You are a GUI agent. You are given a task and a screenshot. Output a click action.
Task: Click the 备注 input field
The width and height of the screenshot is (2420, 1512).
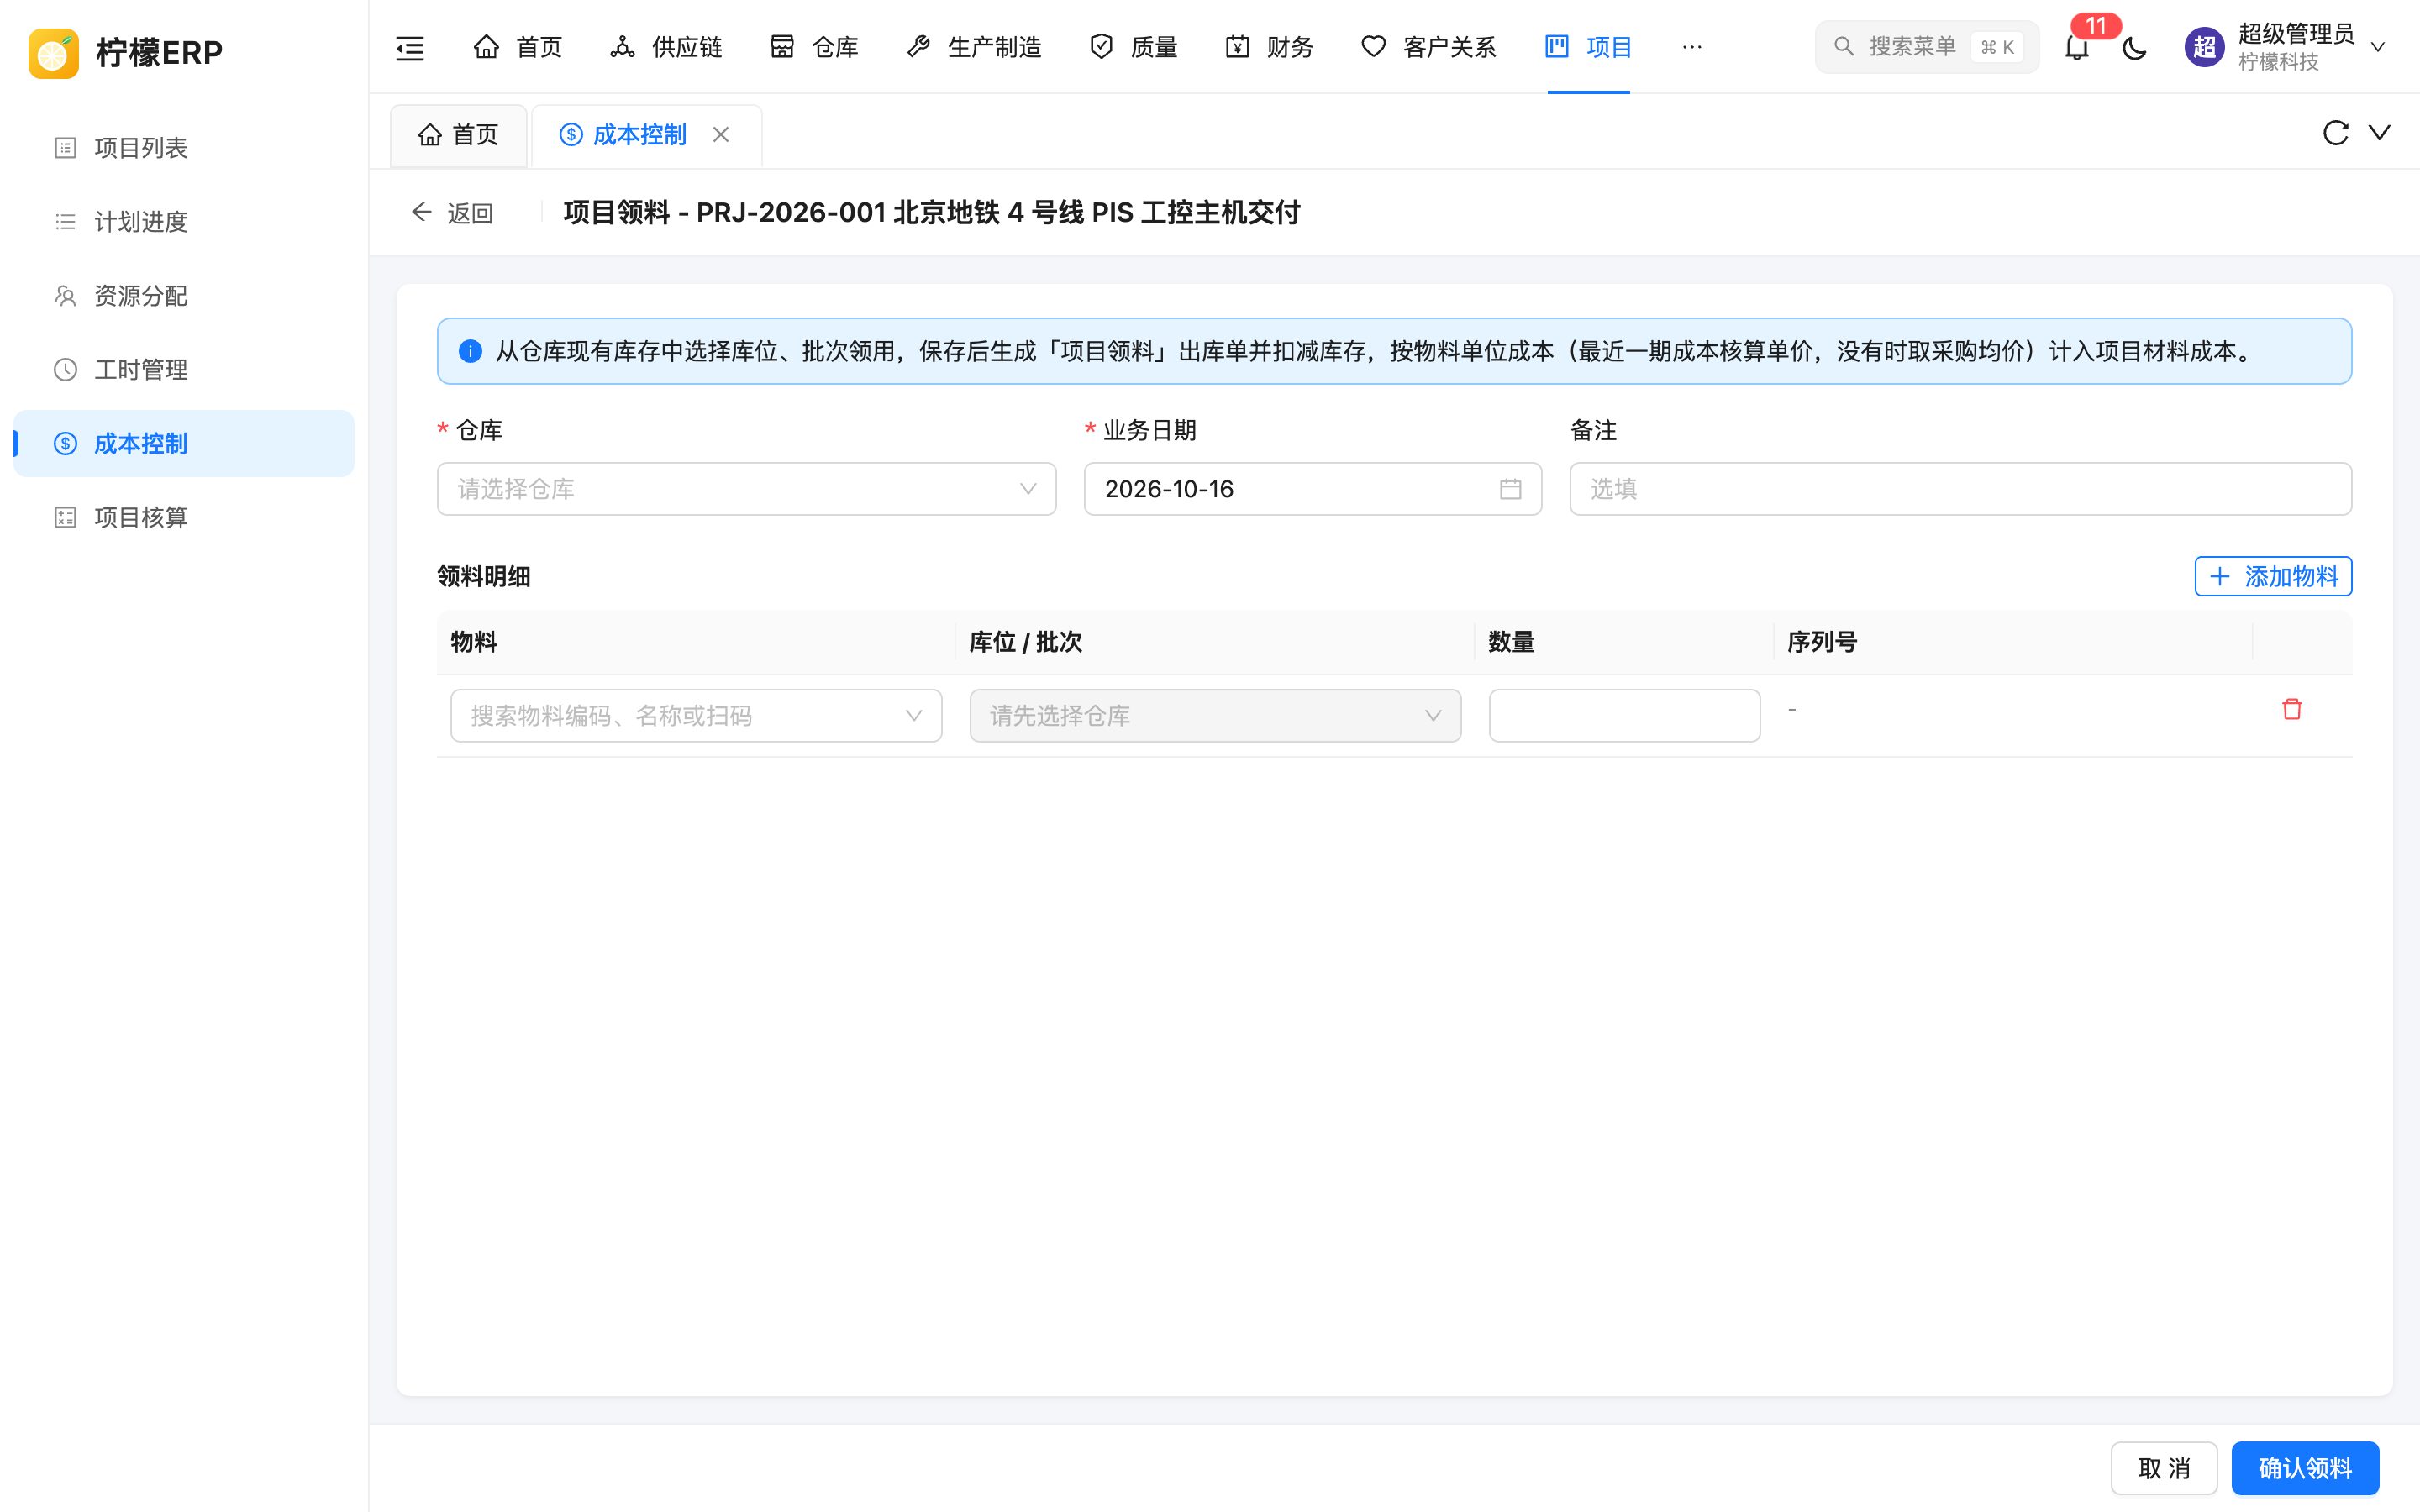pyautogui.click(x=1960, y=489)
